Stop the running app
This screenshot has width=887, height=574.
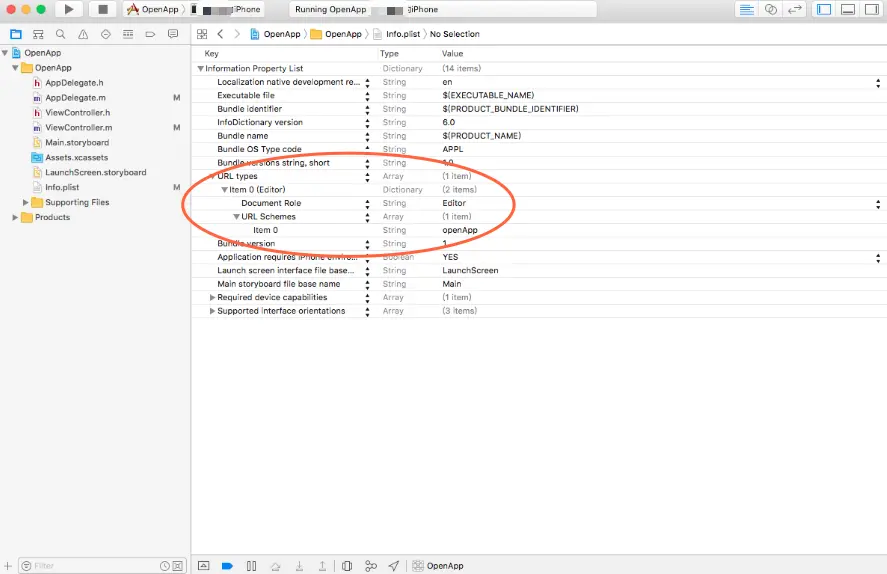(x=102, y=9)
